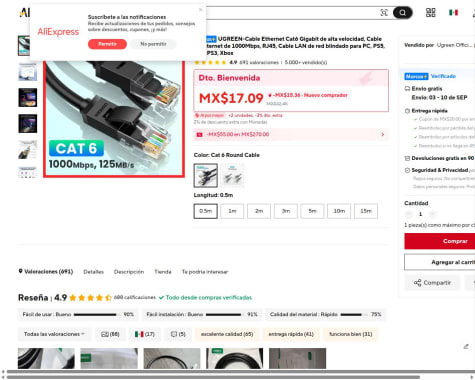475x380 pixels.
Task: Open the main CAT 6 product image
Action: click(114, 118)
